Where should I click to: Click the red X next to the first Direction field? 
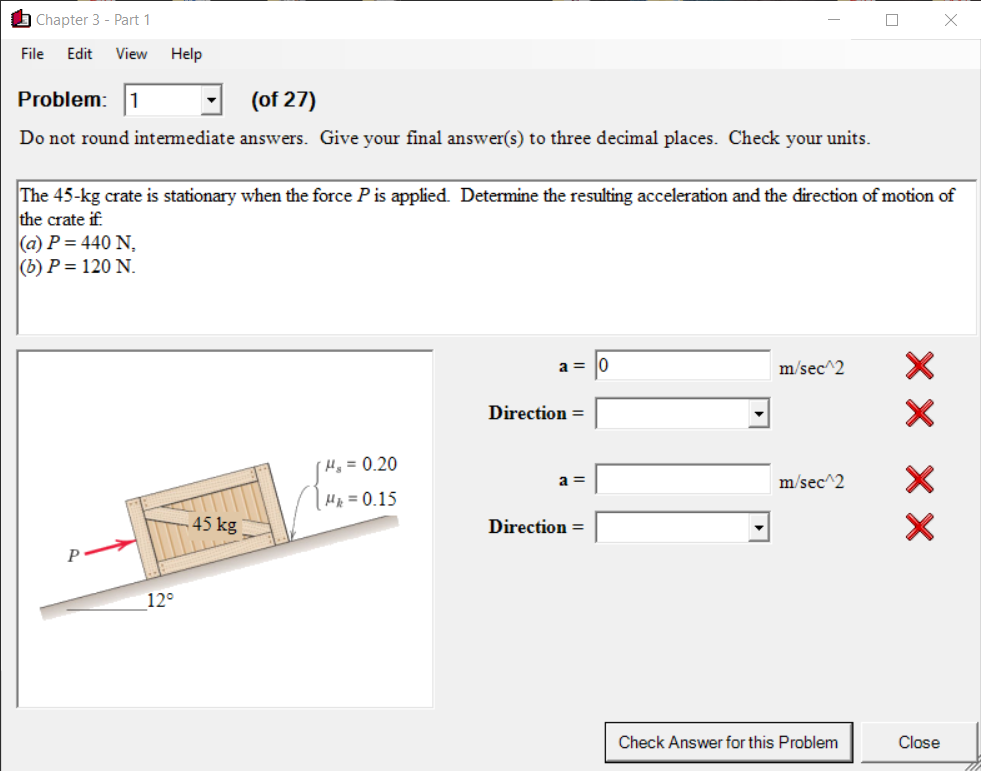(918, 413)
